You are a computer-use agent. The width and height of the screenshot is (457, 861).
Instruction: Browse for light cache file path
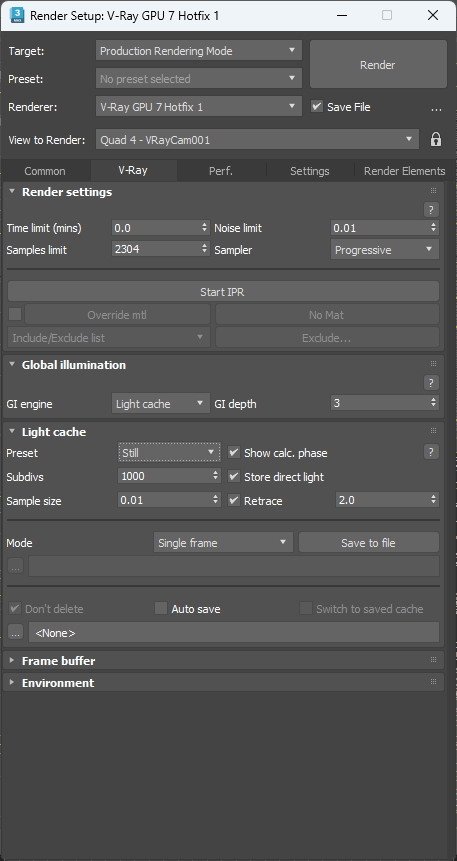15,567
